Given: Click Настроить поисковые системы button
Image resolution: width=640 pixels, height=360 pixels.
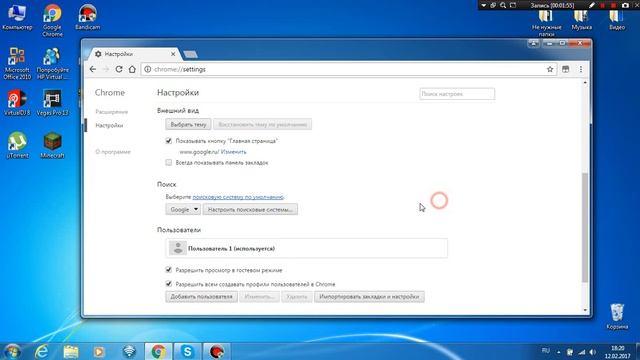Looking at the screenshot, I should click(250, 209).
